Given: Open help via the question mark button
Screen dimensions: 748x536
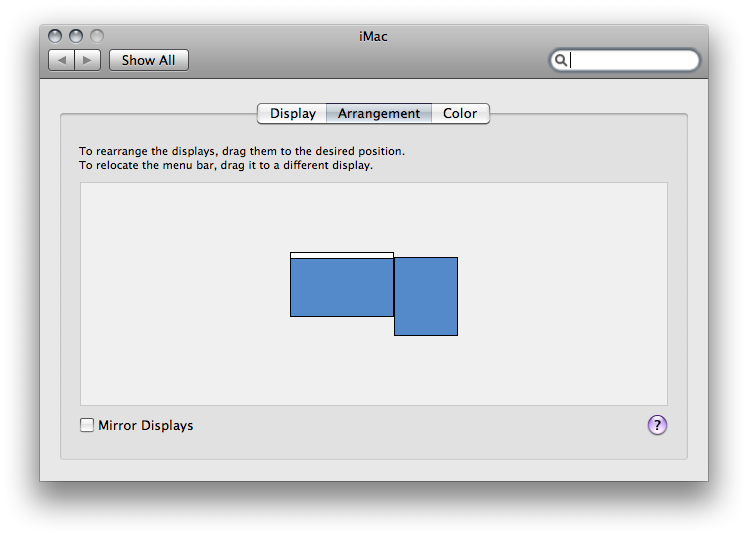Looking at the screenshot, I should click(657, 424).
